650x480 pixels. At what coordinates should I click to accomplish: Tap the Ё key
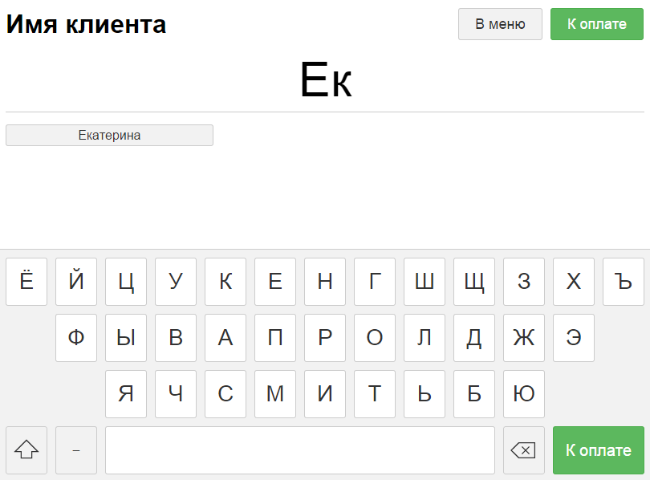click(27, 281)
